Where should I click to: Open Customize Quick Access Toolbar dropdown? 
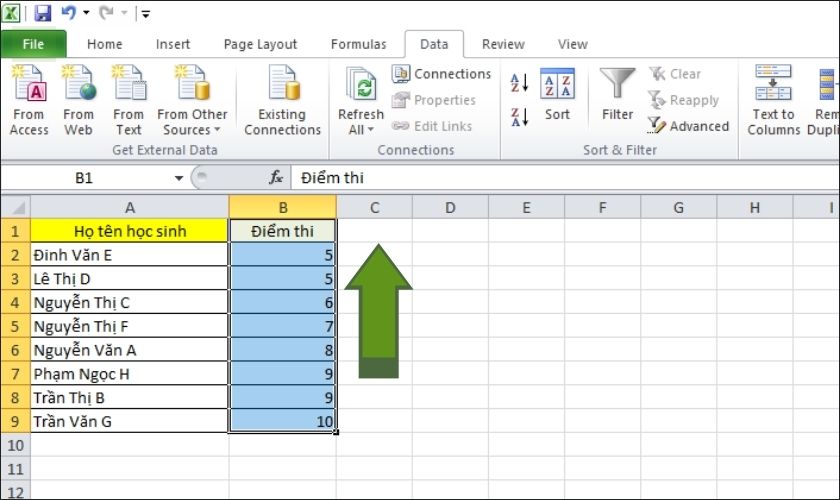pos(146,13)
